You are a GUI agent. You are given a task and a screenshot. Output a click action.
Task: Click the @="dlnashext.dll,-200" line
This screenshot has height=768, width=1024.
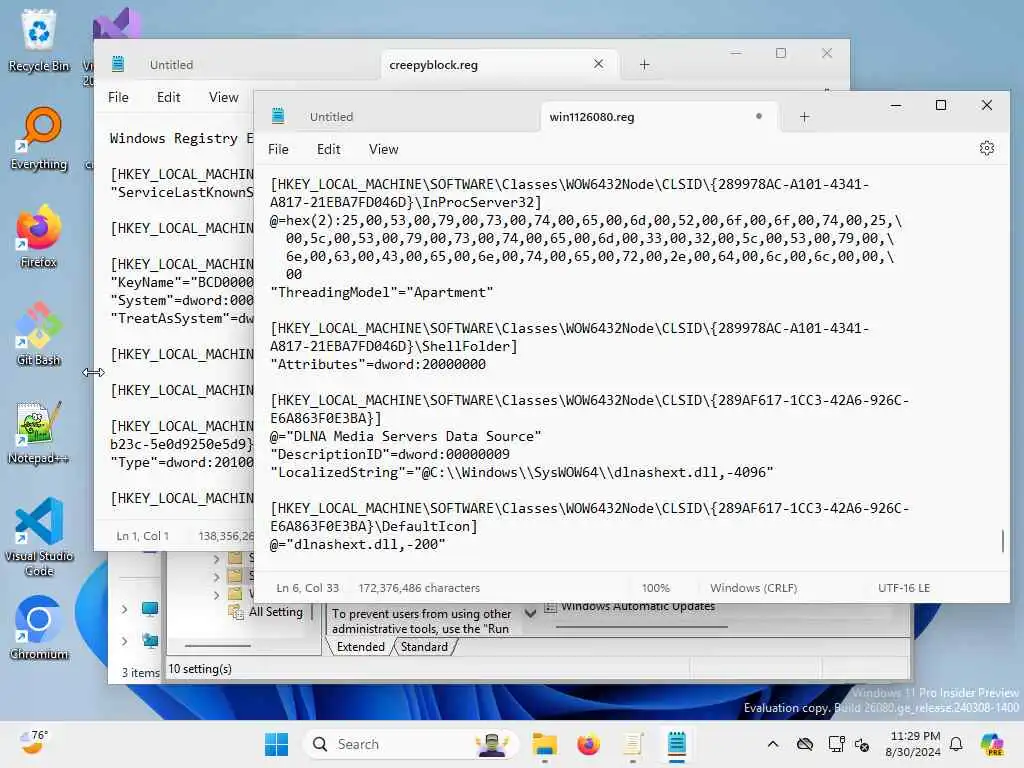358,545
